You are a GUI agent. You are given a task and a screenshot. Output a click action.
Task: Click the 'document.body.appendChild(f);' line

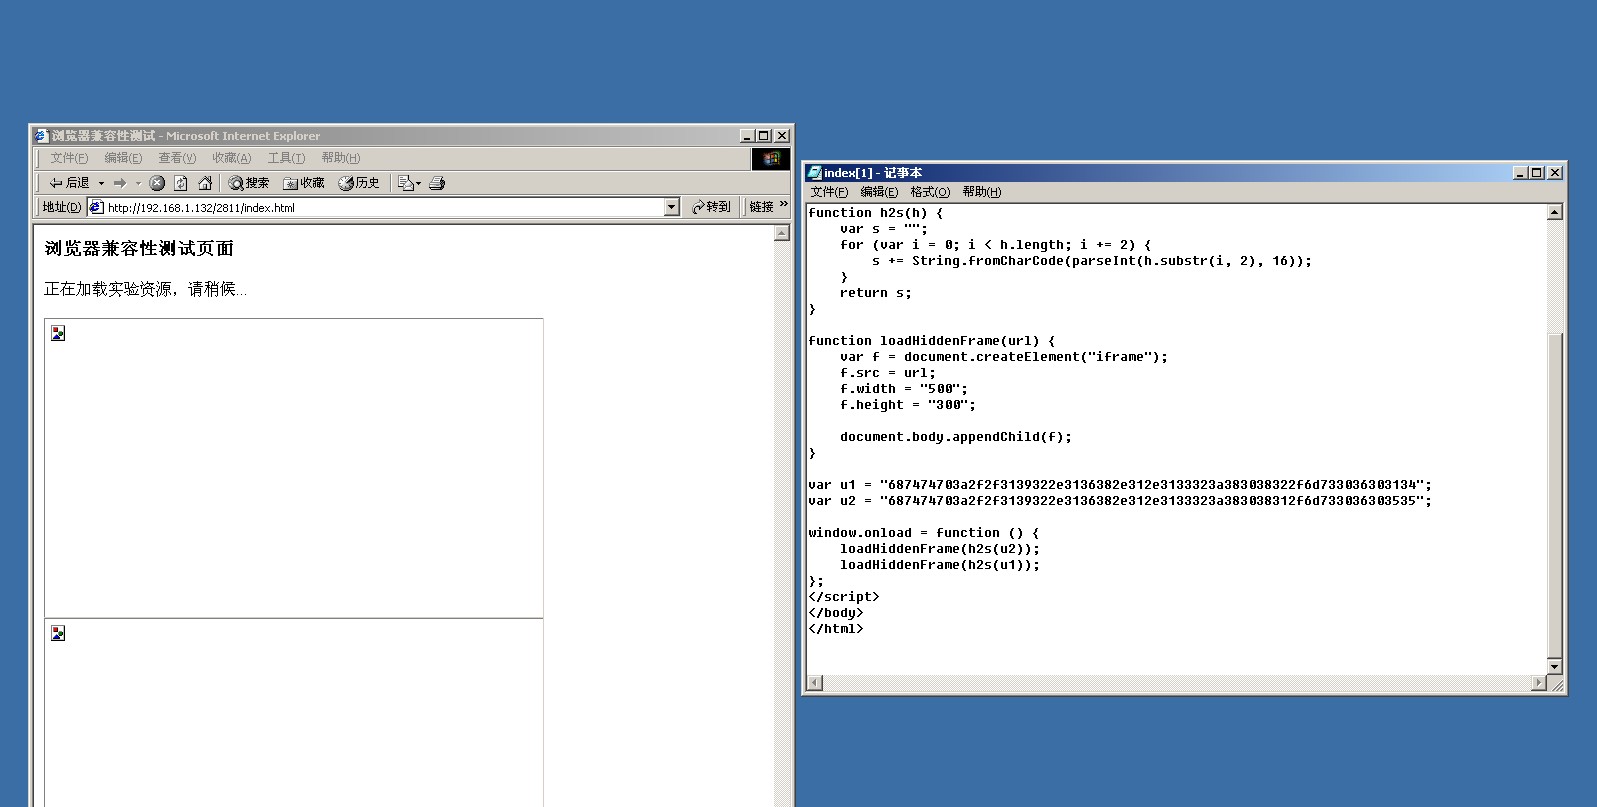click(x=956, y=437)
